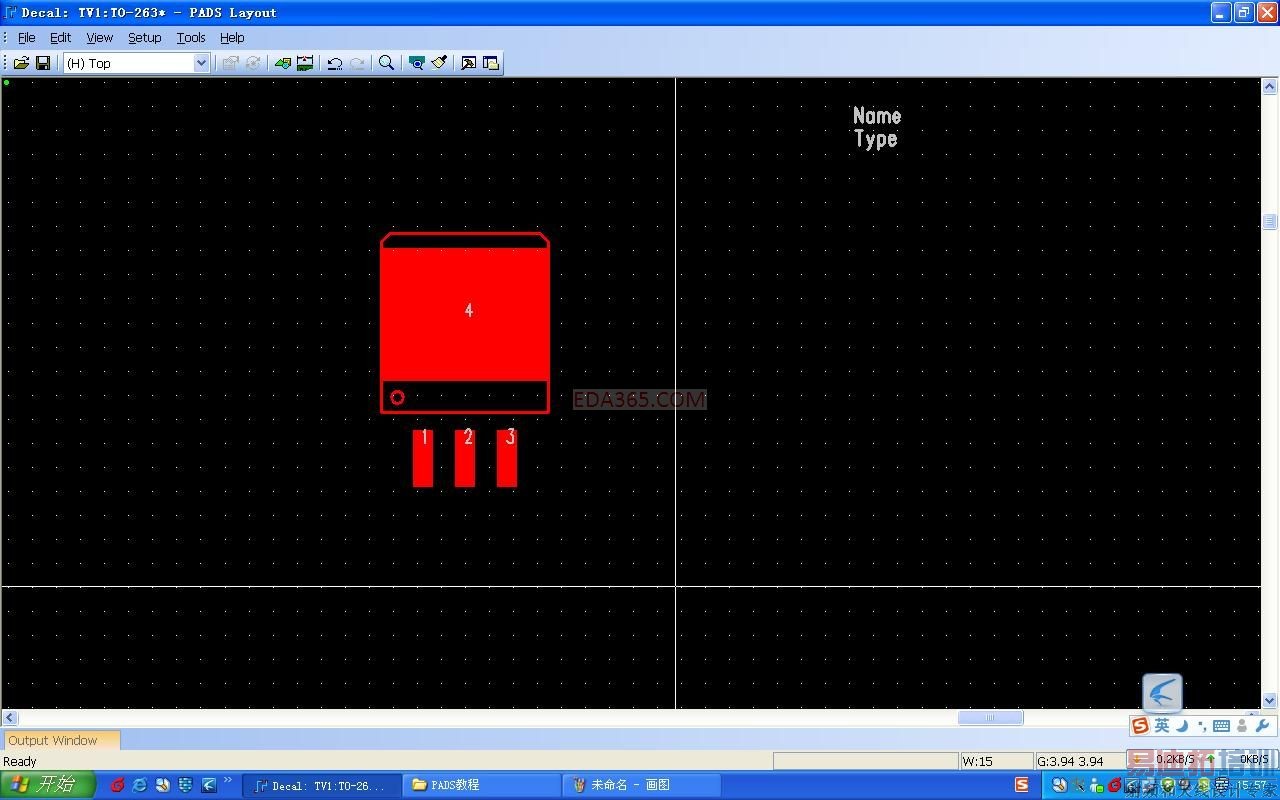Open the View menu

(x=100, y=38)
